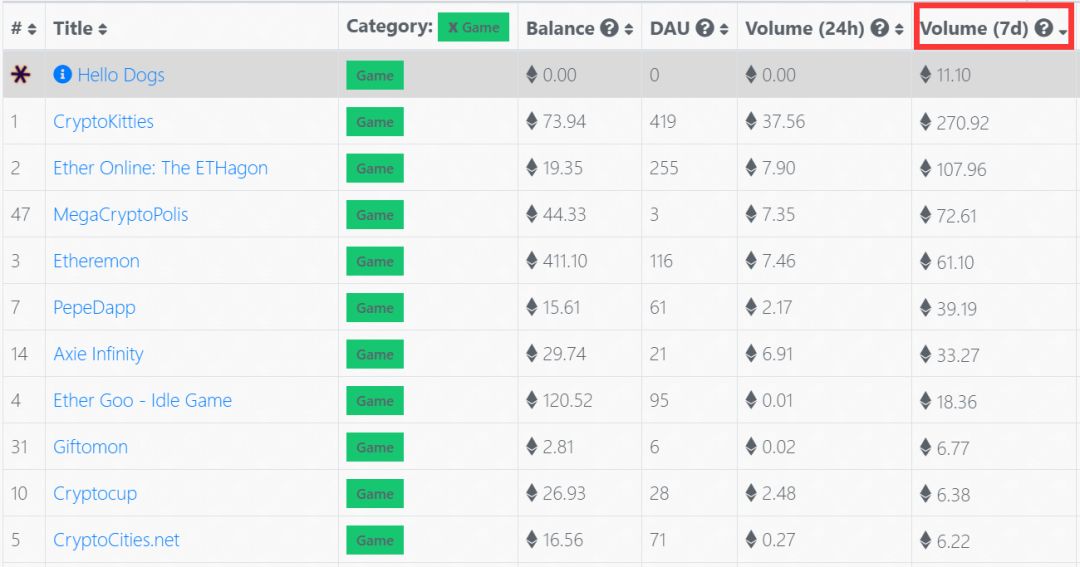Click Hello Dogs 7d volume 11.10
The image size is (1080, 567).
point(954,74)
